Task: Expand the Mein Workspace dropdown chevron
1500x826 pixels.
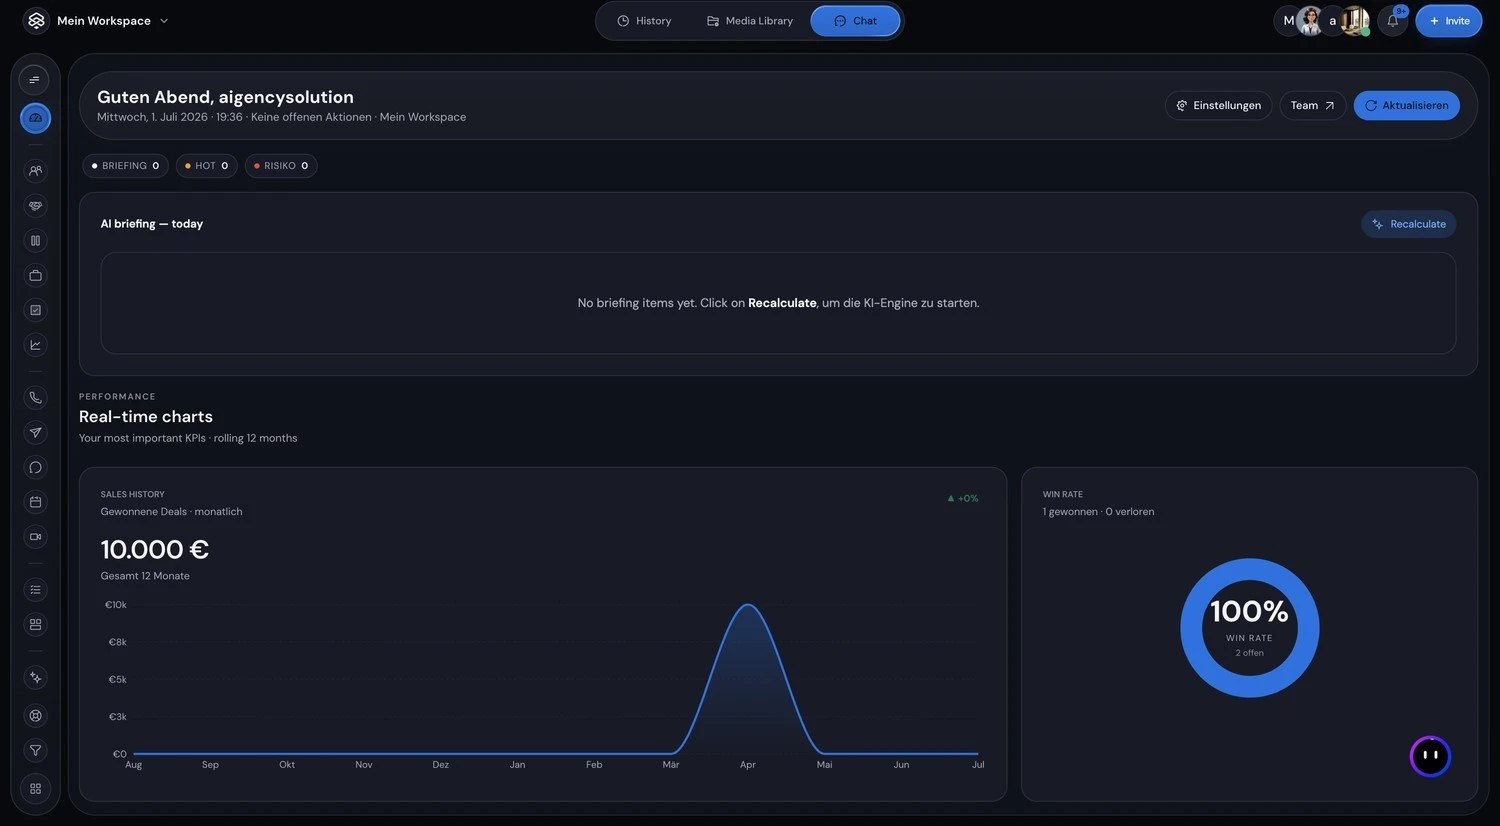Action: [x=164, y=21]
